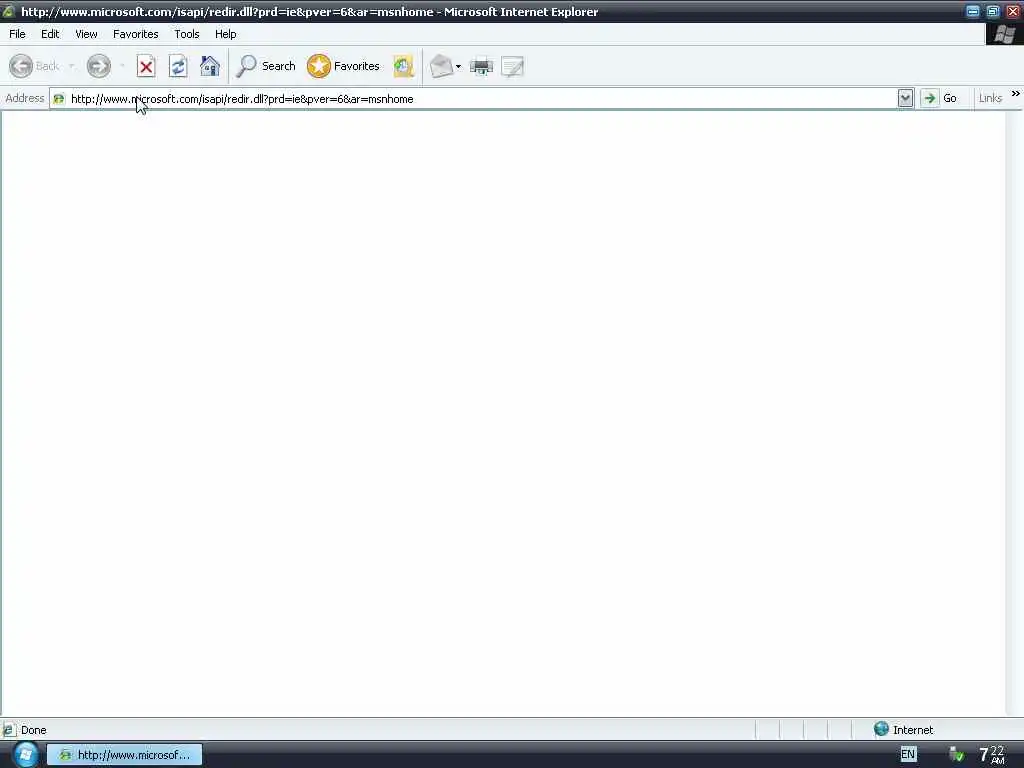Minimize the Internet Explorer window
Viewport: 1024px width, 768px height.
(973, 11)
